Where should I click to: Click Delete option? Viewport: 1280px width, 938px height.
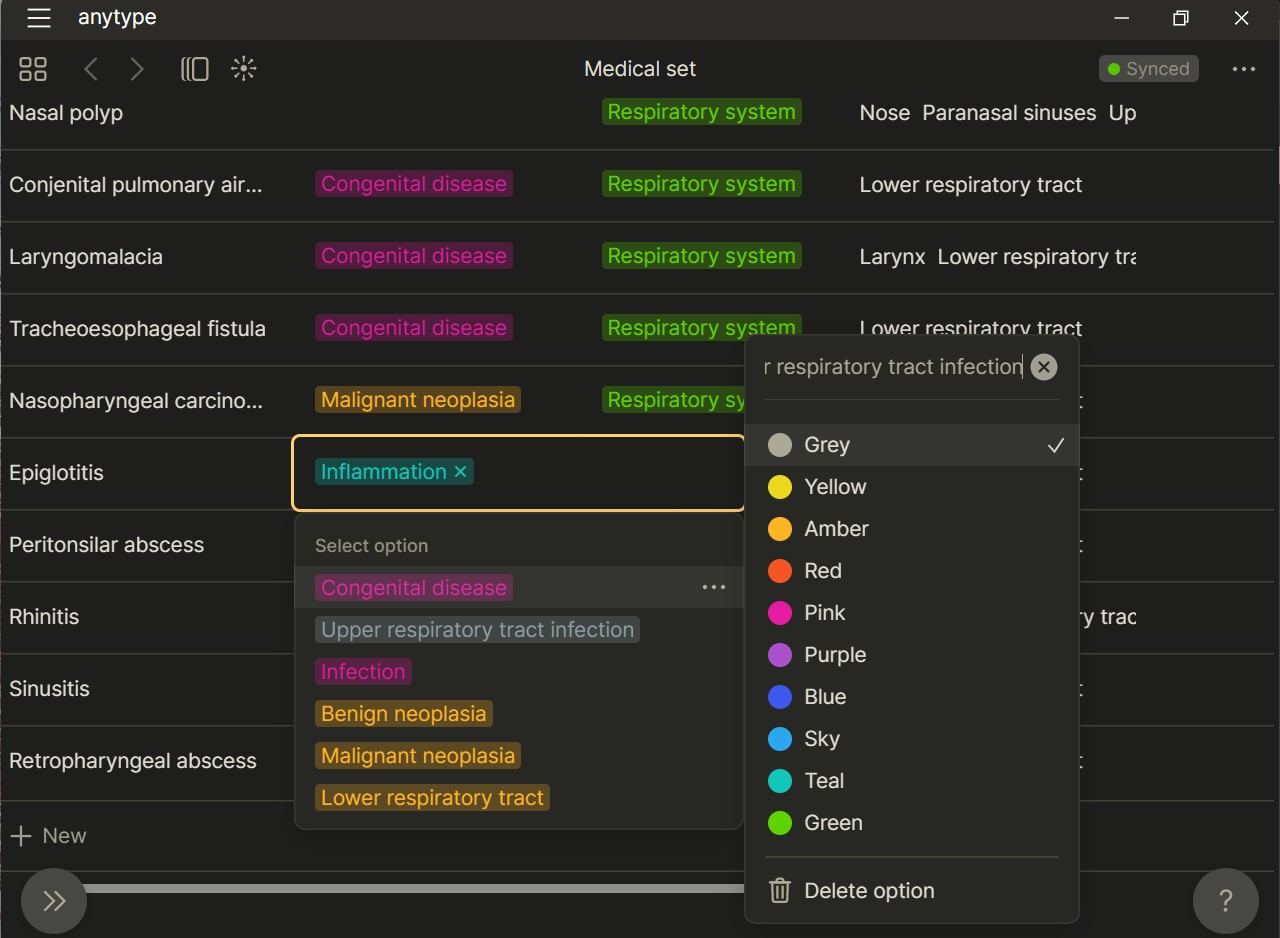click(x=868, y=891)
